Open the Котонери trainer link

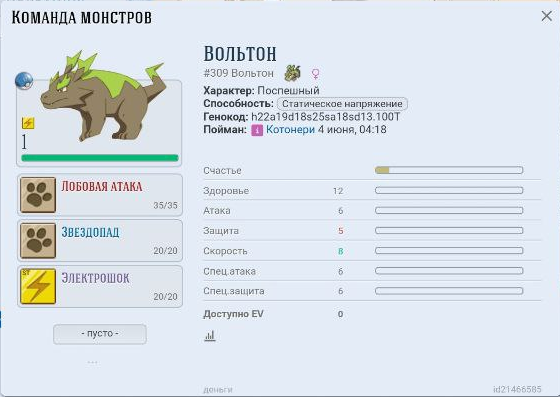pos(290,130)
